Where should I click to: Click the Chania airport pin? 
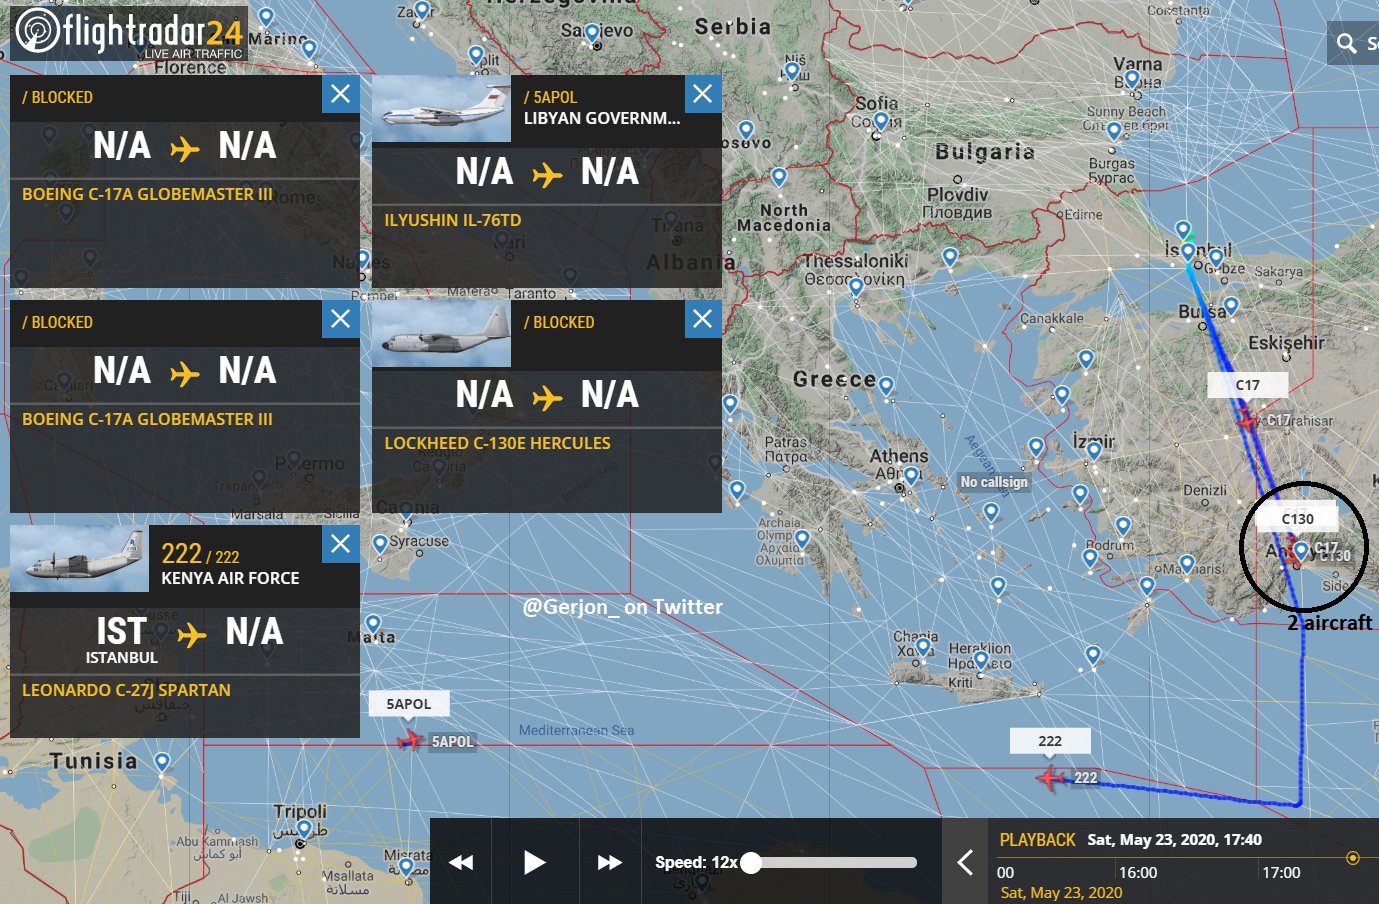click(922, 646)
